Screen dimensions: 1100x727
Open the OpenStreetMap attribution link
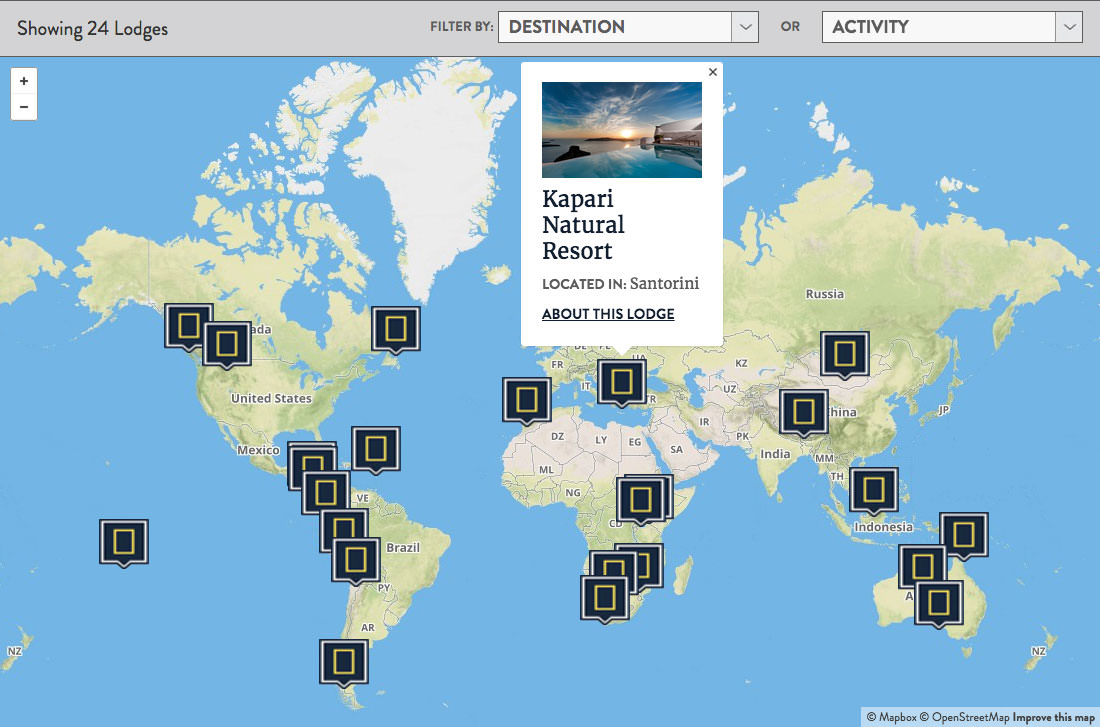point(965,717)
